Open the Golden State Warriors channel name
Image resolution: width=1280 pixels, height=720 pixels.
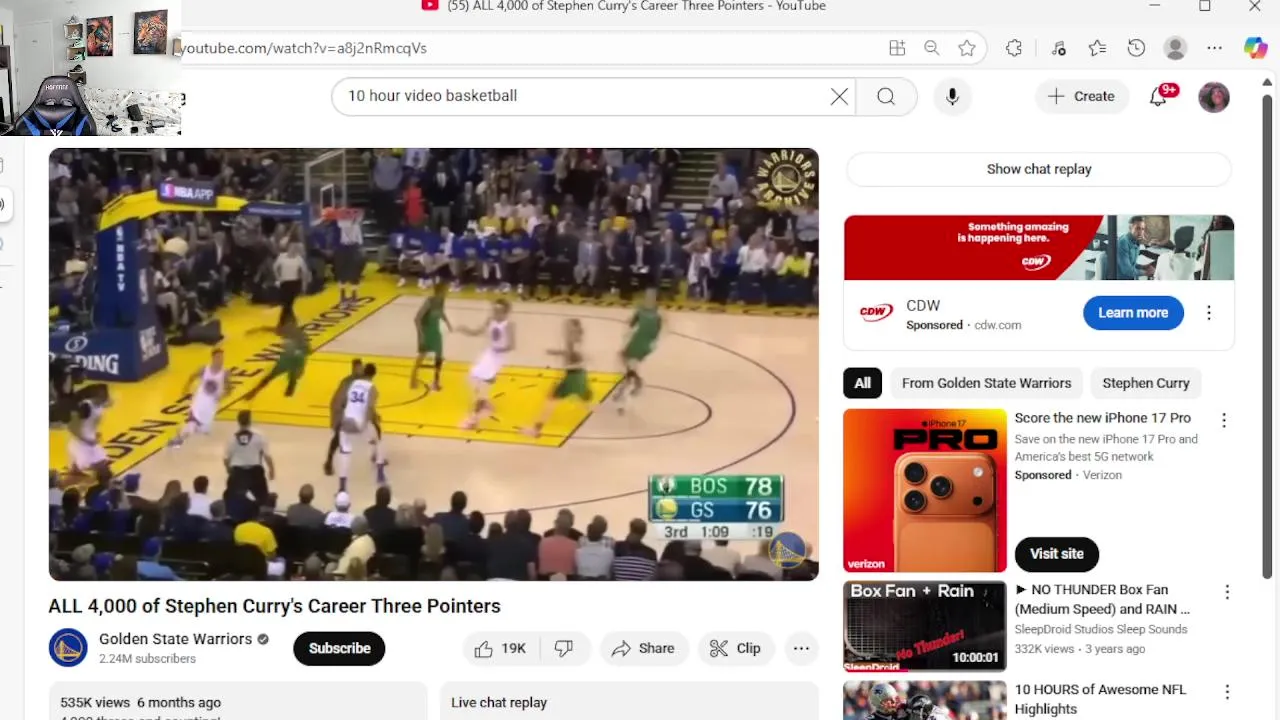[x=175, y=639]
